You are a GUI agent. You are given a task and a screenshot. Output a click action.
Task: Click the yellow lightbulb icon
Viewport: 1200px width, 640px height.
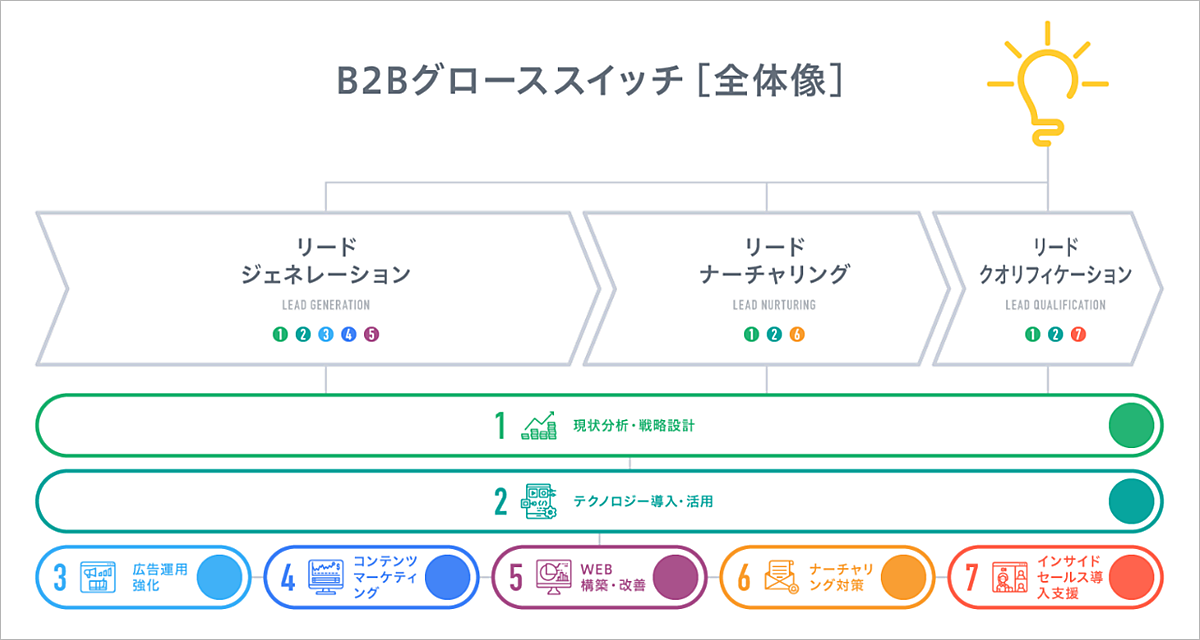[x=1047, y=92]
